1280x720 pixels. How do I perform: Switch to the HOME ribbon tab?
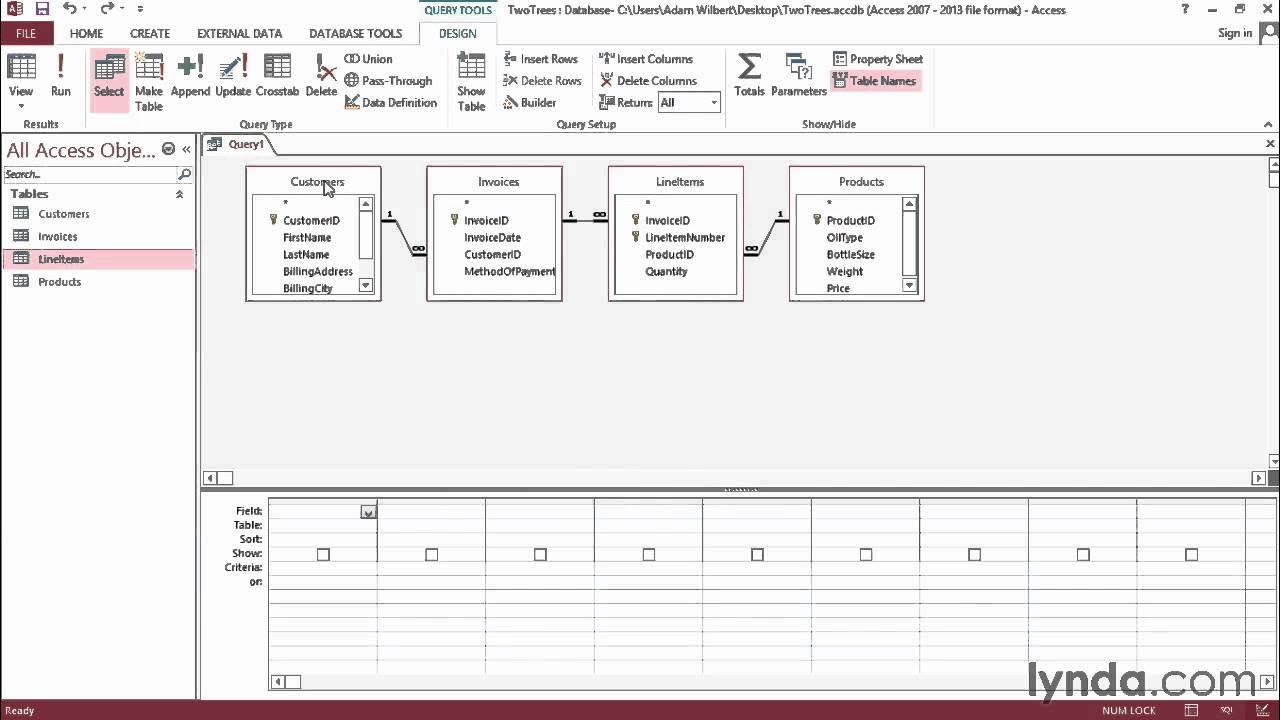86,33
